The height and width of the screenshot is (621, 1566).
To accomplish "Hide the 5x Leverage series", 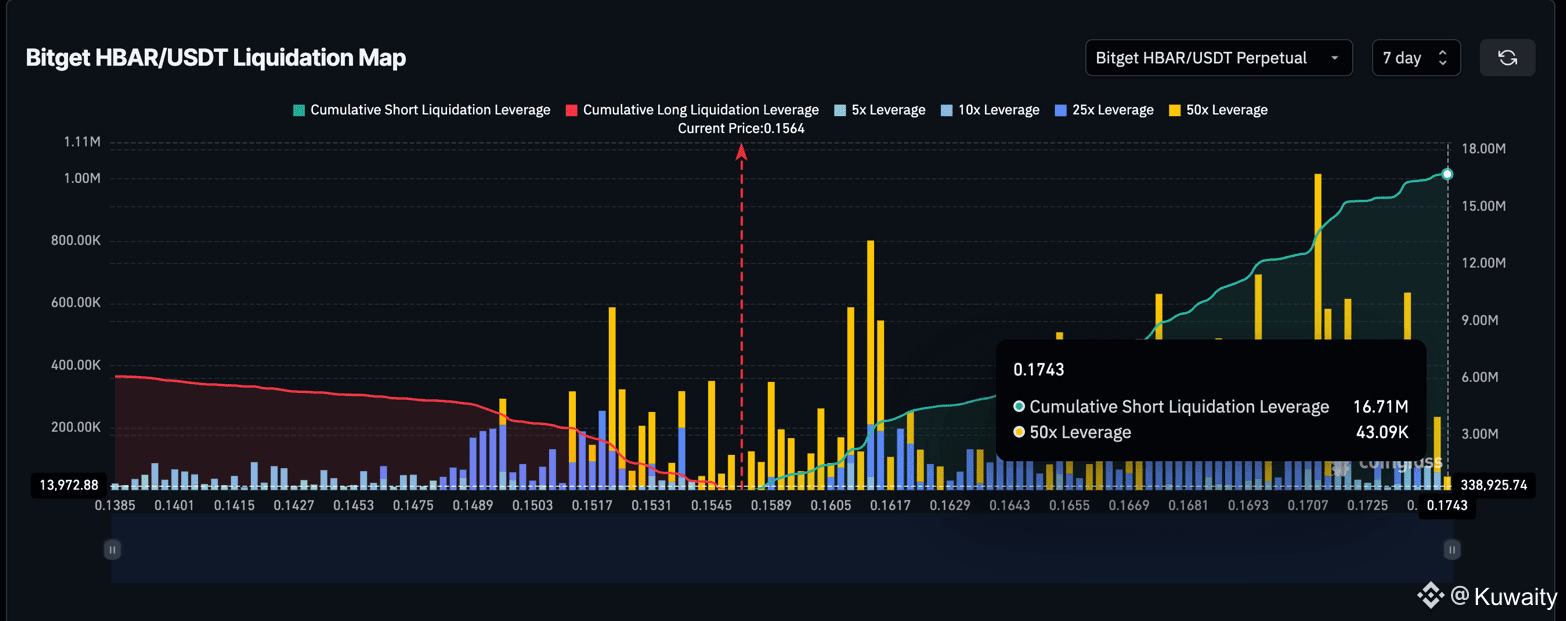I will (879, 110).
